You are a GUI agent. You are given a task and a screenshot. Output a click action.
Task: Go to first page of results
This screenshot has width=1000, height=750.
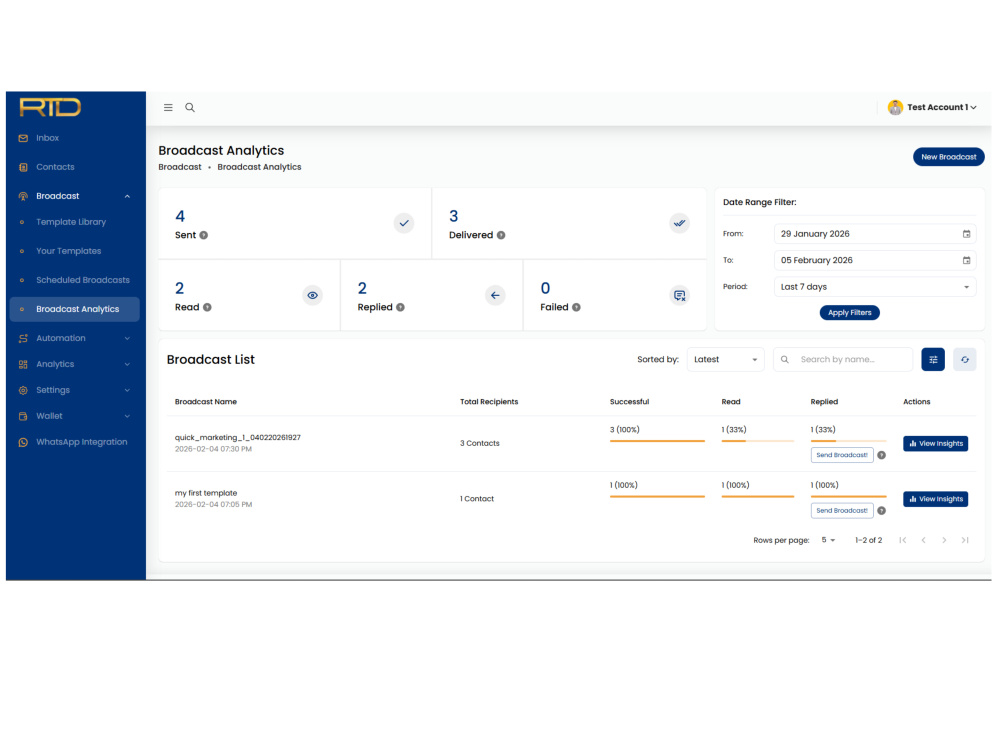click(902, 540)
